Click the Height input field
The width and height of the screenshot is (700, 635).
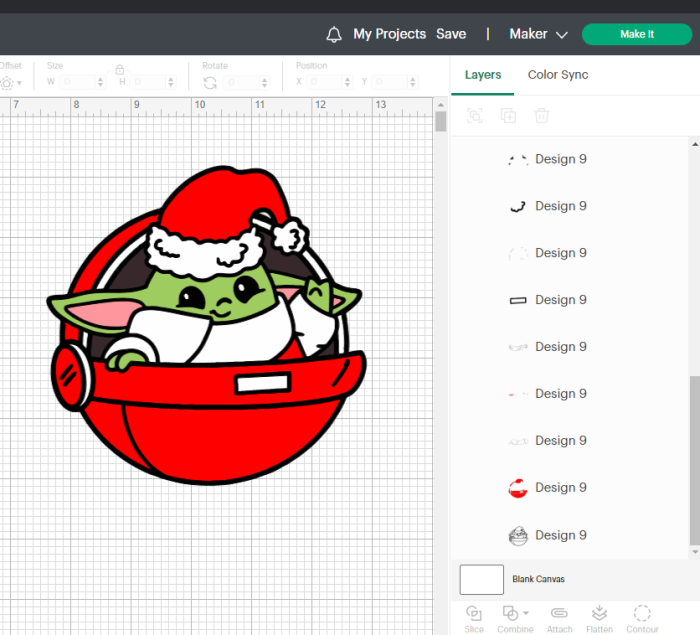(149, 82)
